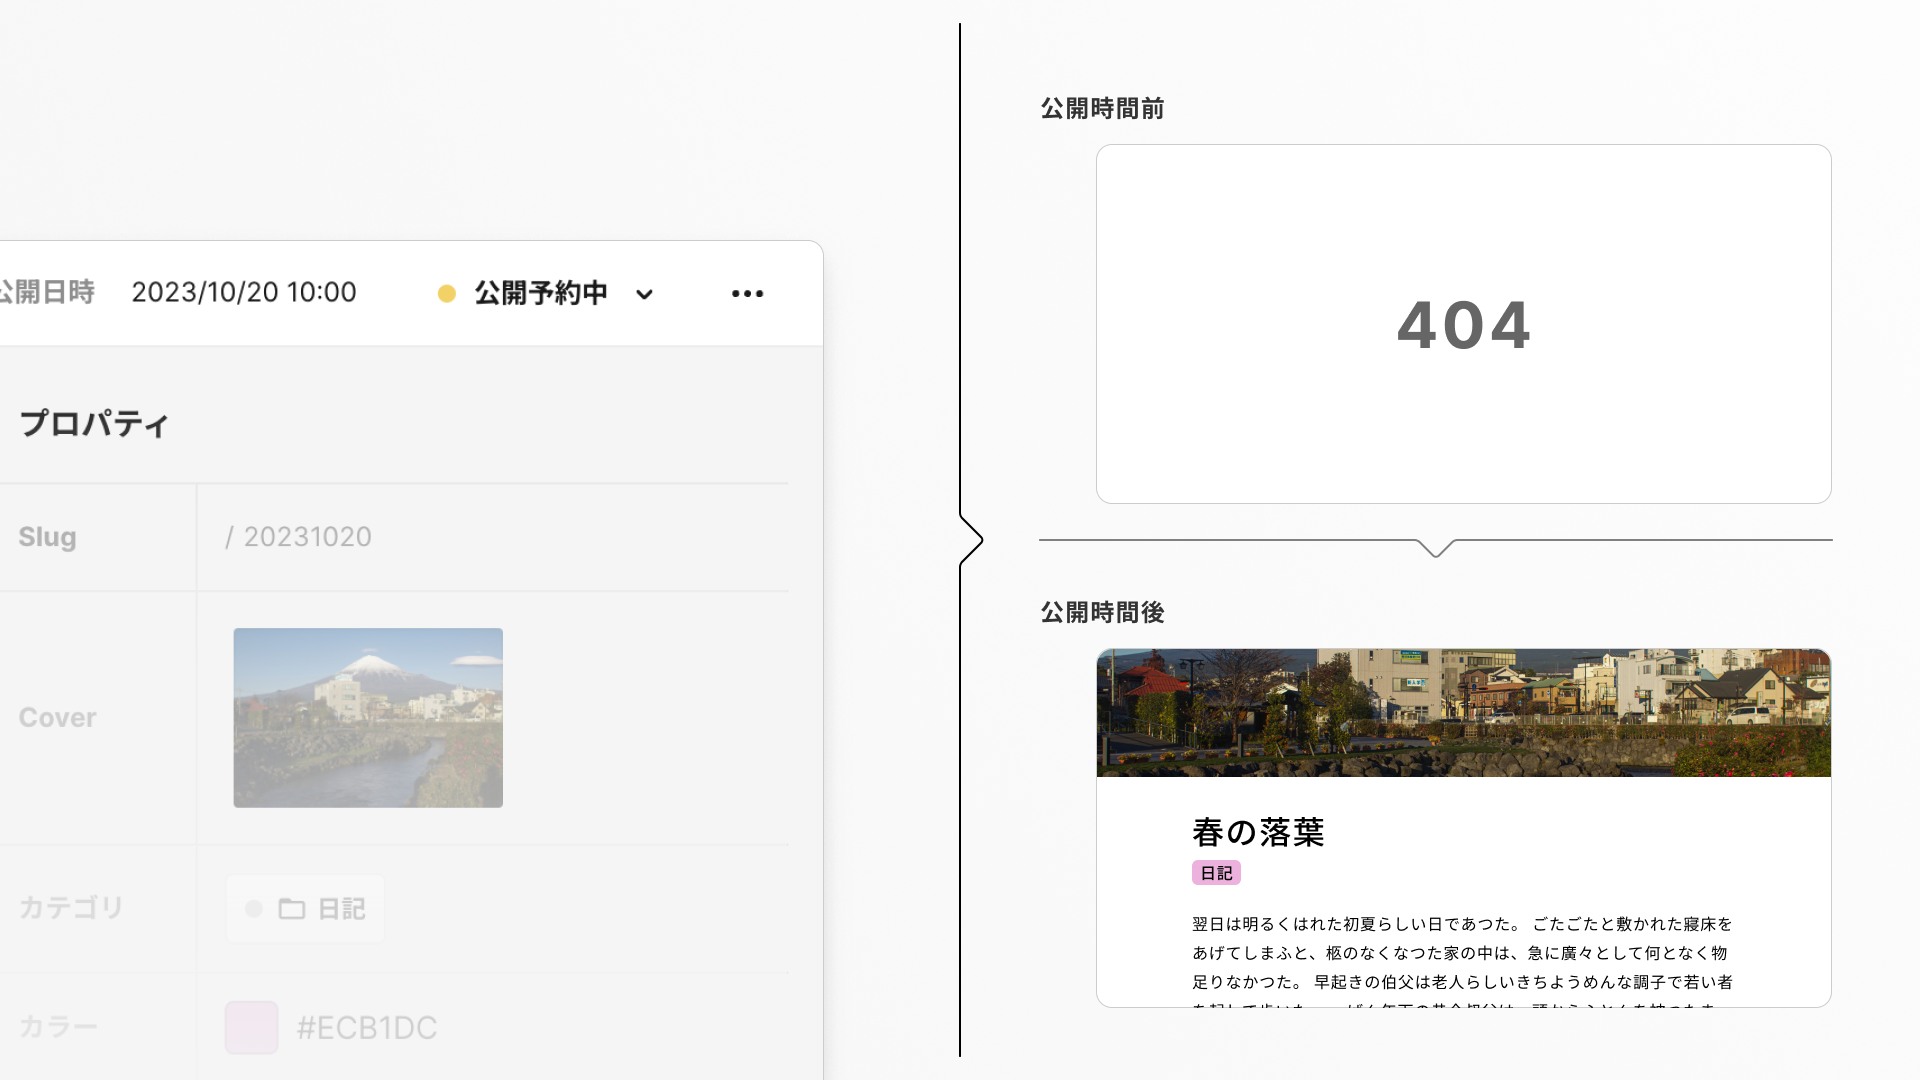
Task: Expand the 公開予約中 status dropdown chevron
Action: [x=644, y=294]
